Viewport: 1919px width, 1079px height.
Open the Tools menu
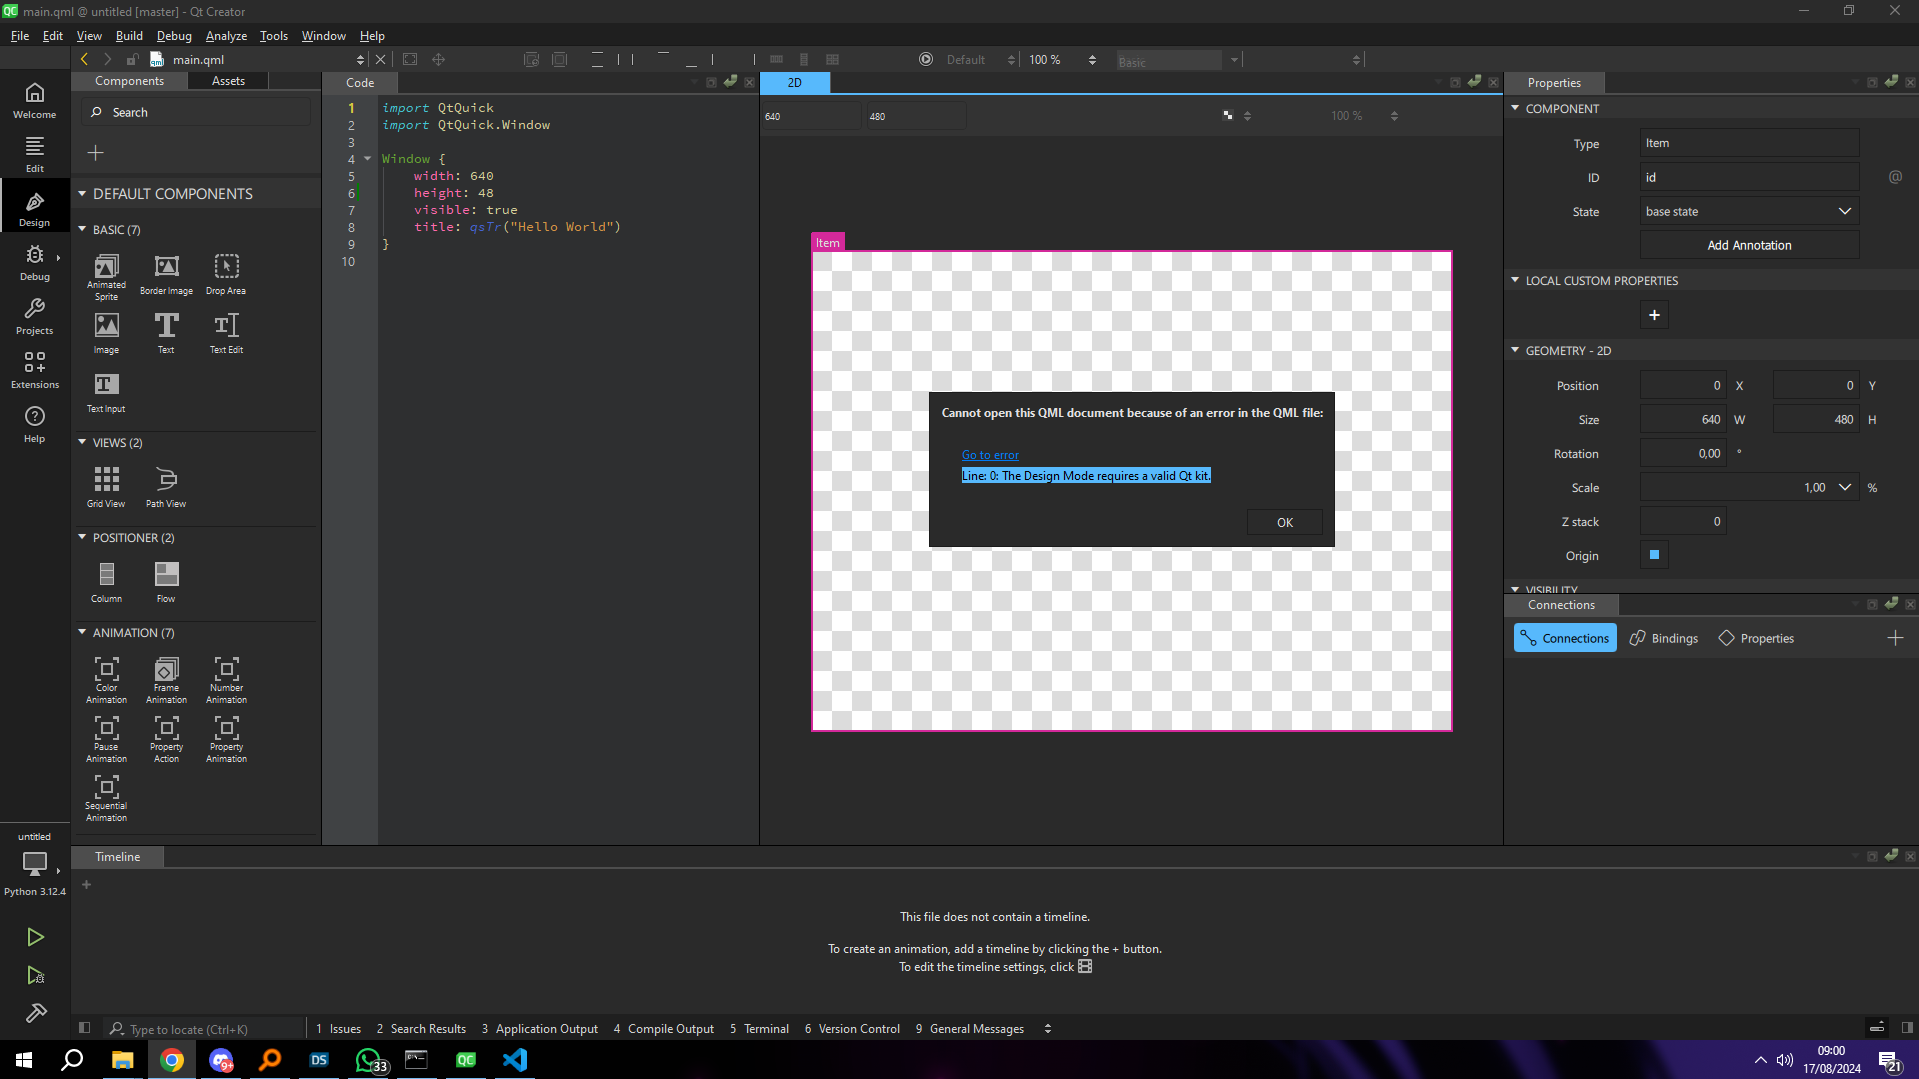[x=274, y=36]
